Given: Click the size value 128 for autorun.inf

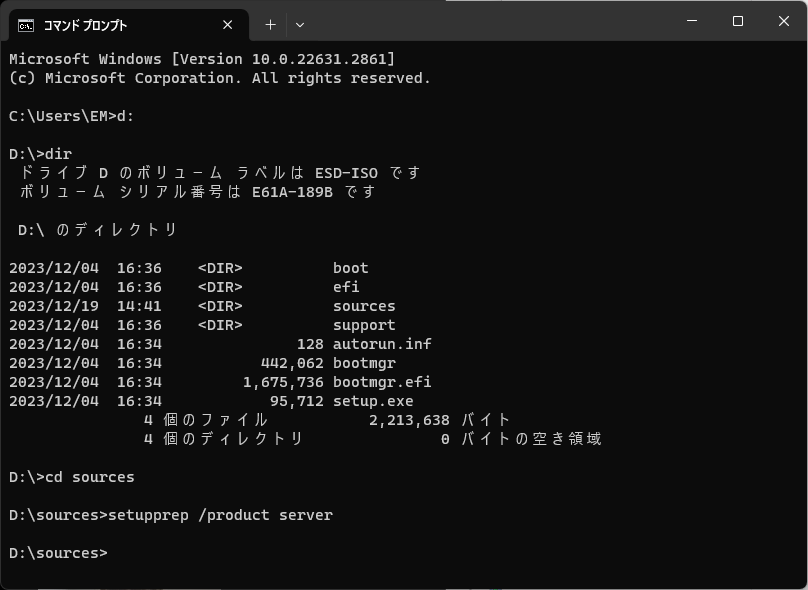Looking at the screenshot, I should pos(310,344).
